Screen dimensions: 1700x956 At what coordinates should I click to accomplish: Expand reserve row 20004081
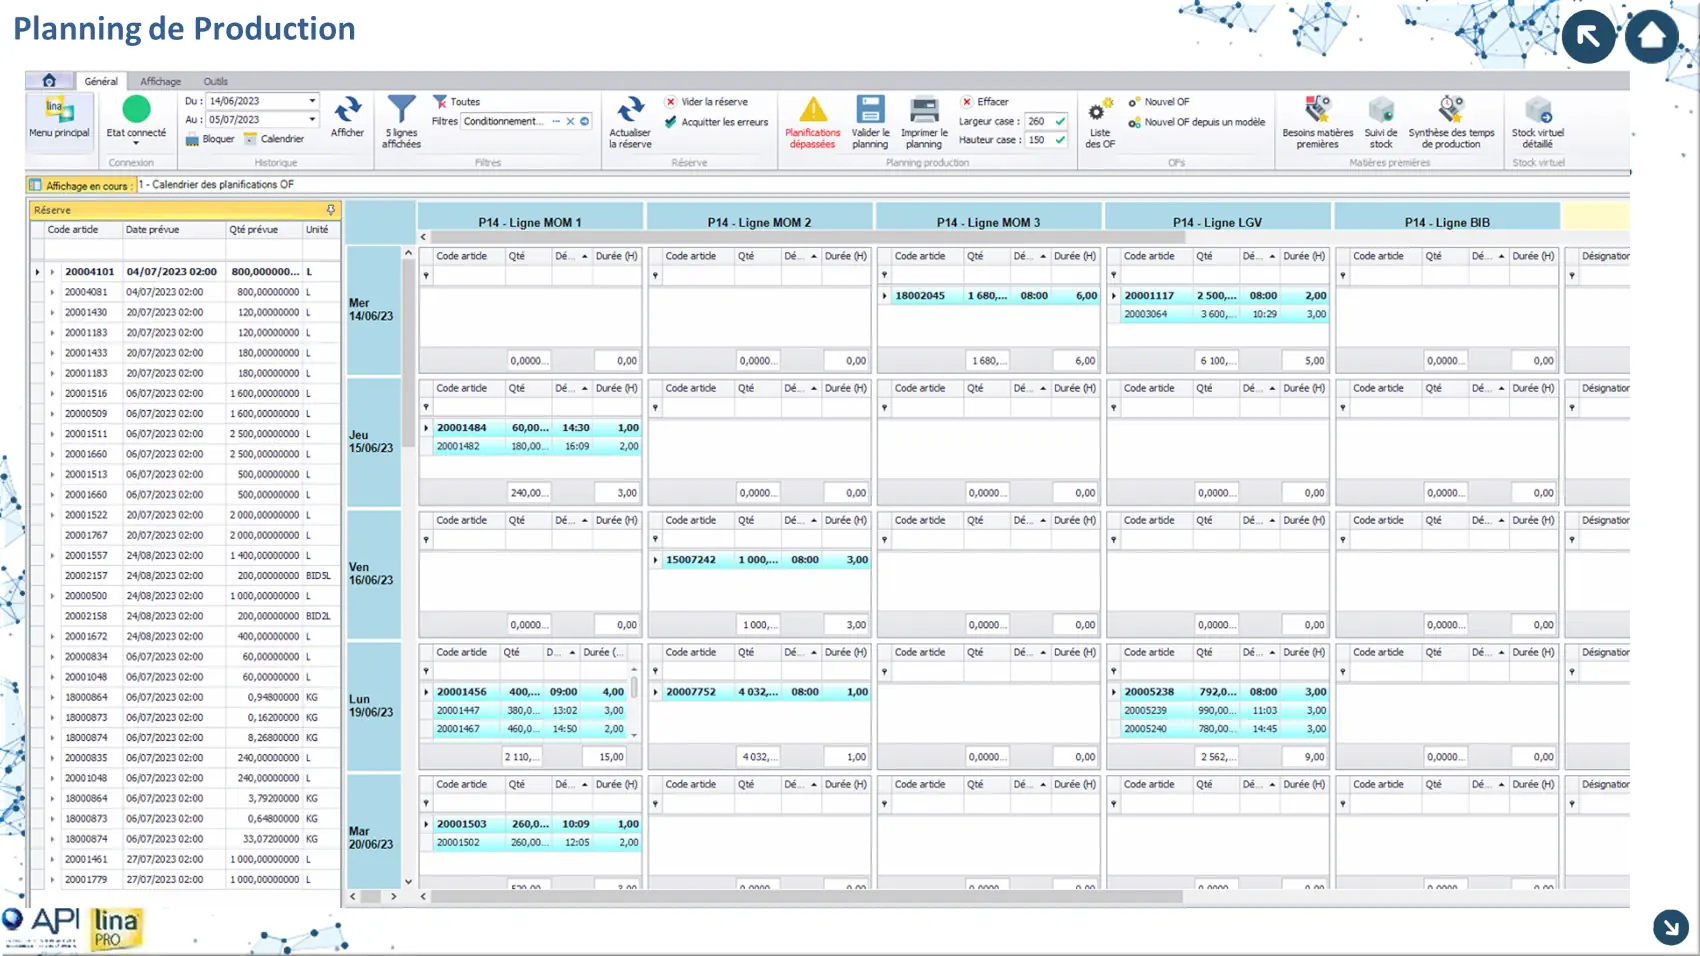click(x=52, y=292)
